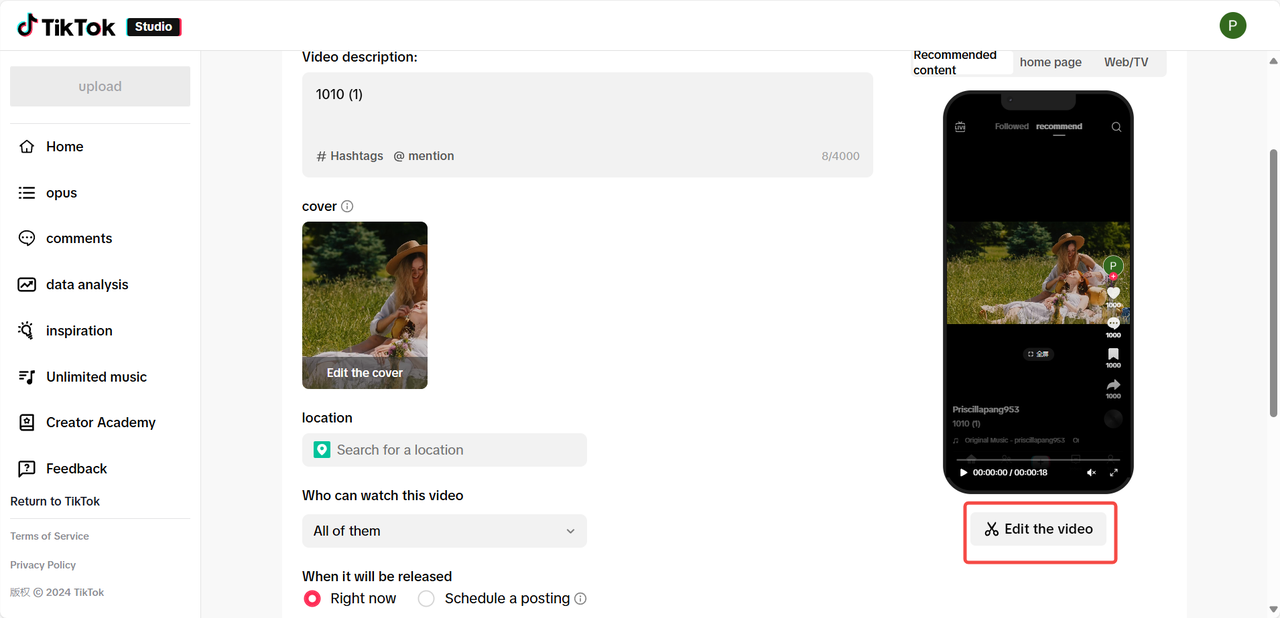Open the profile avatar P menu
The height and width of the screenshot is (618, 1280).
[x=1233, y=26]
